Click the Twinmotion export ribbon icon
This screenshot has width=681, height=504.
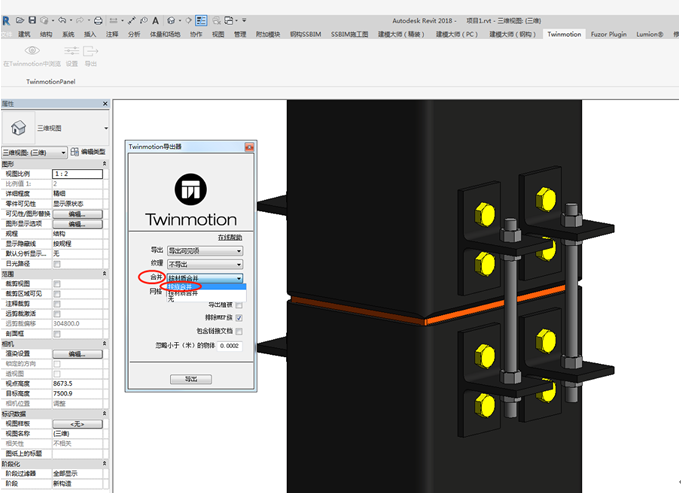point(90,51)
